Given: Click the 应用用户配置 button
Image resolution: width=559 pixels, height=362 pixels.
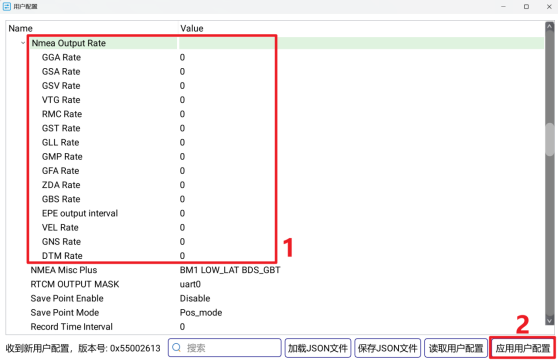Looking at the screenshot, I should click(523, 348).
